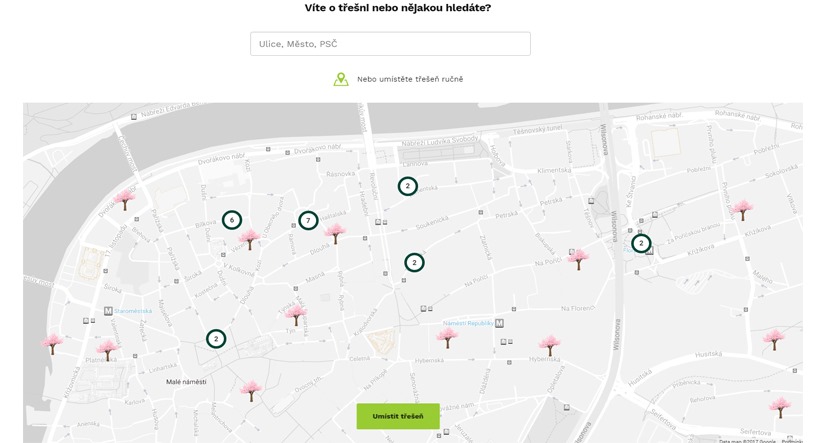Click the Klimentská street label
The height and width of the screenshot is (443, 826).
554,170
